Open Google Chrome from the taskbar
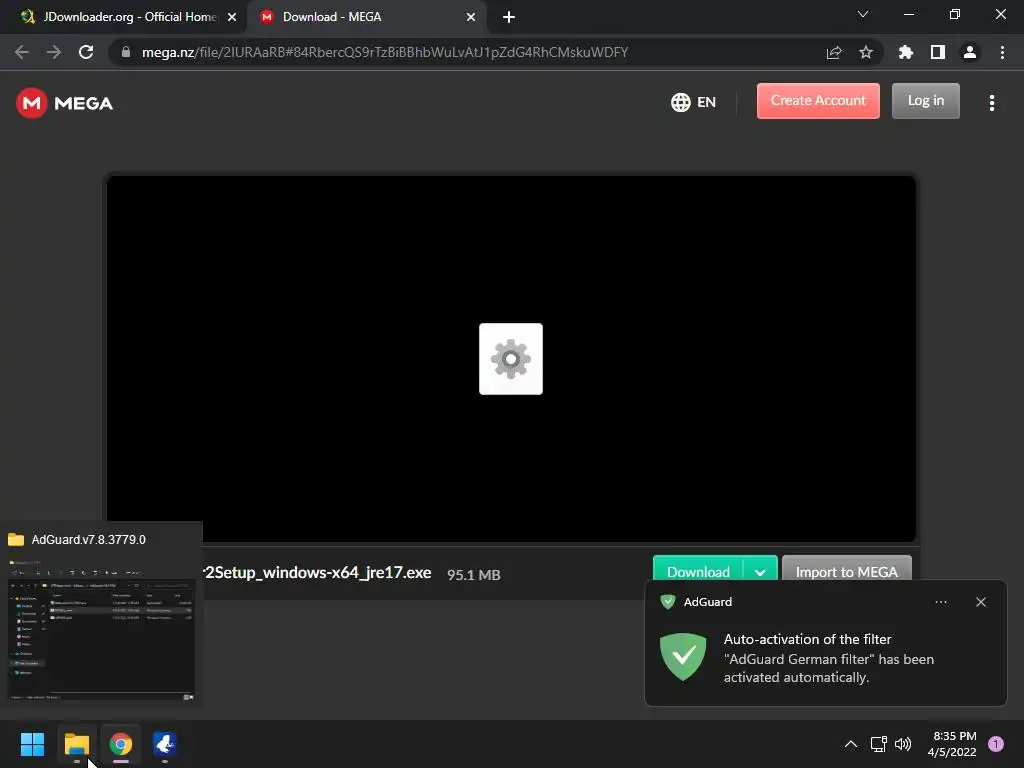 pos(121,744)
